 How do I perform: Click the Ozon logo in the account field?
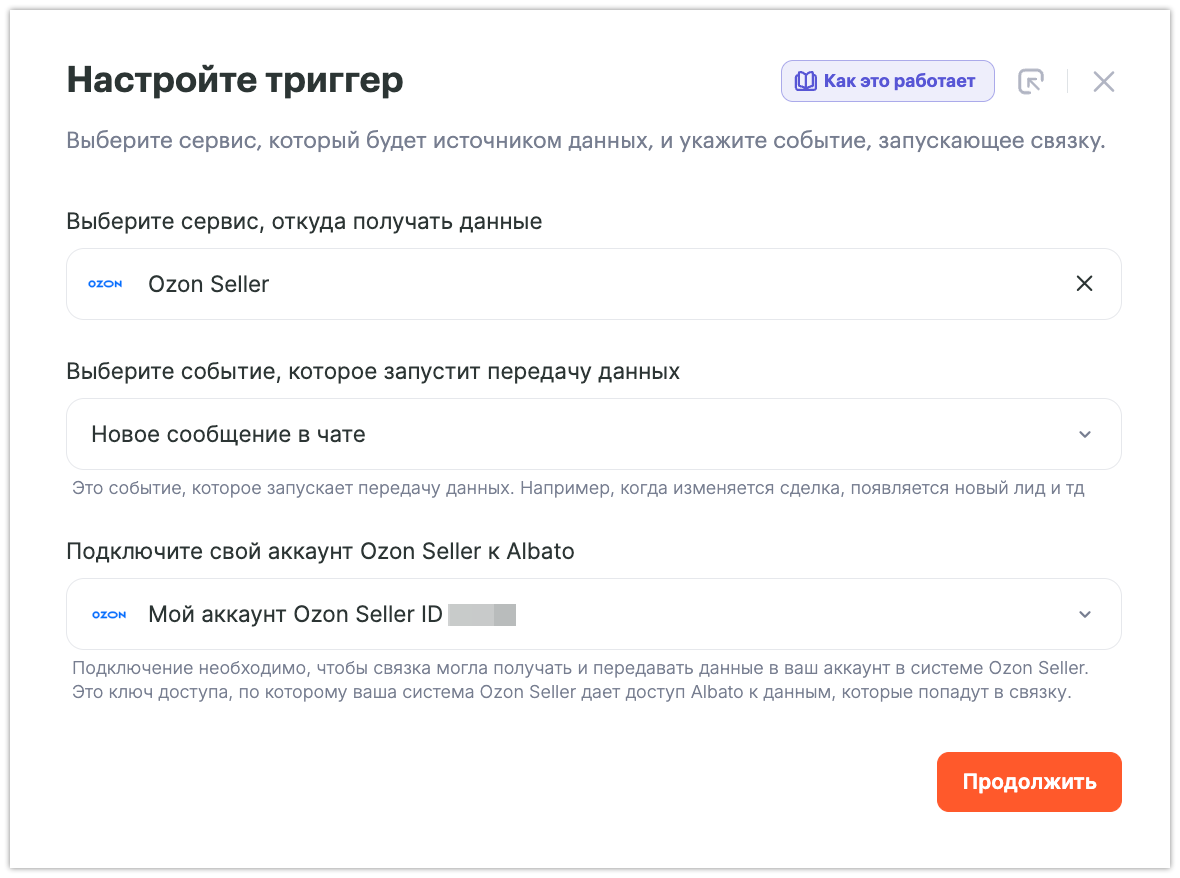[109, 614]
